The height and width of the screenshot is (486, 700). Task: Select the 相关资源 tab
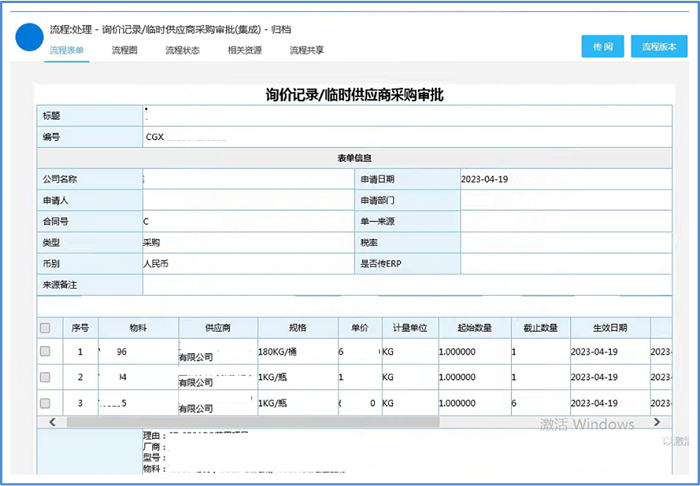pos(245,49)
